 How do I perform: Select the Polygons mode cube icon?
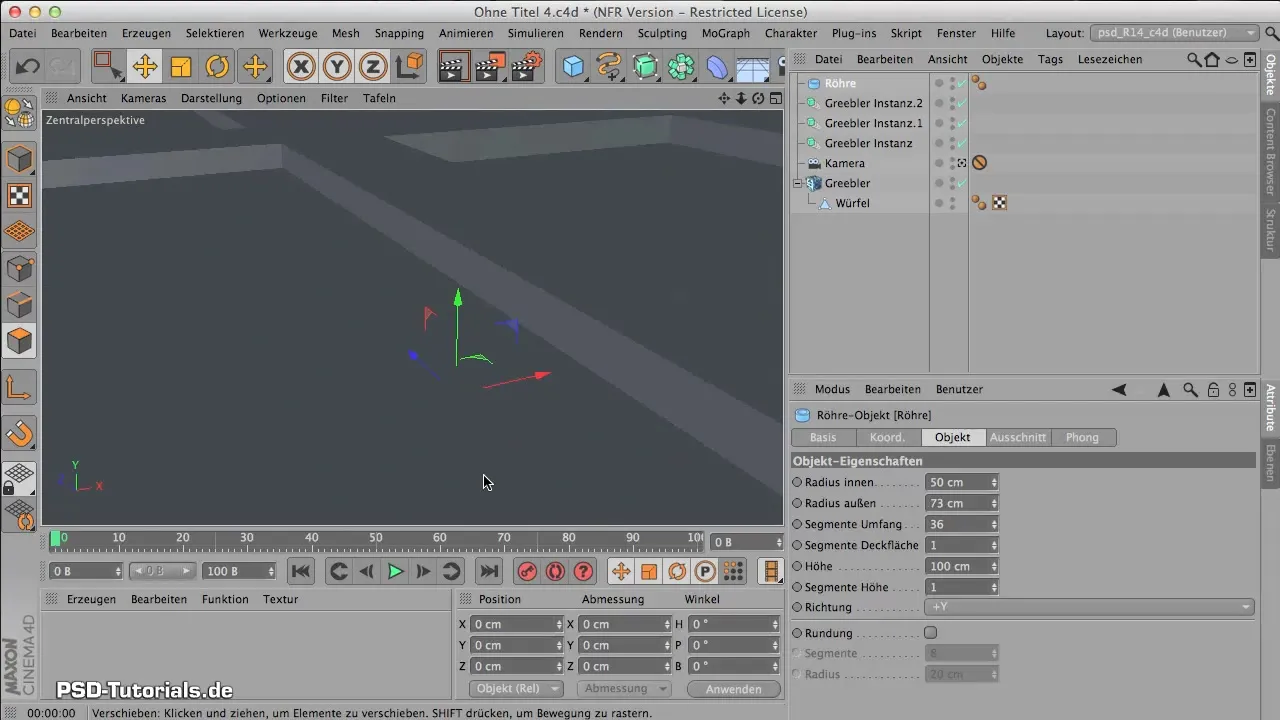coord(20,341)
